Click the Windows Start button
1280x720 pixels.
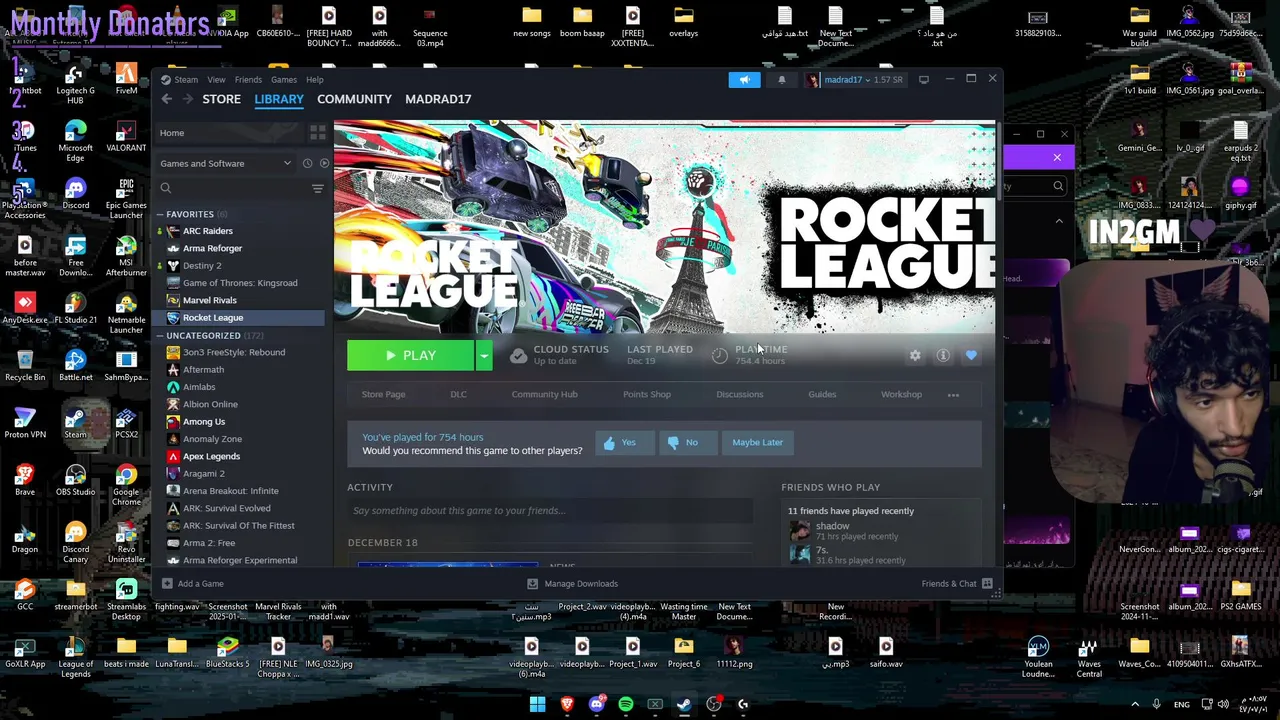click(x=537, y=704)
